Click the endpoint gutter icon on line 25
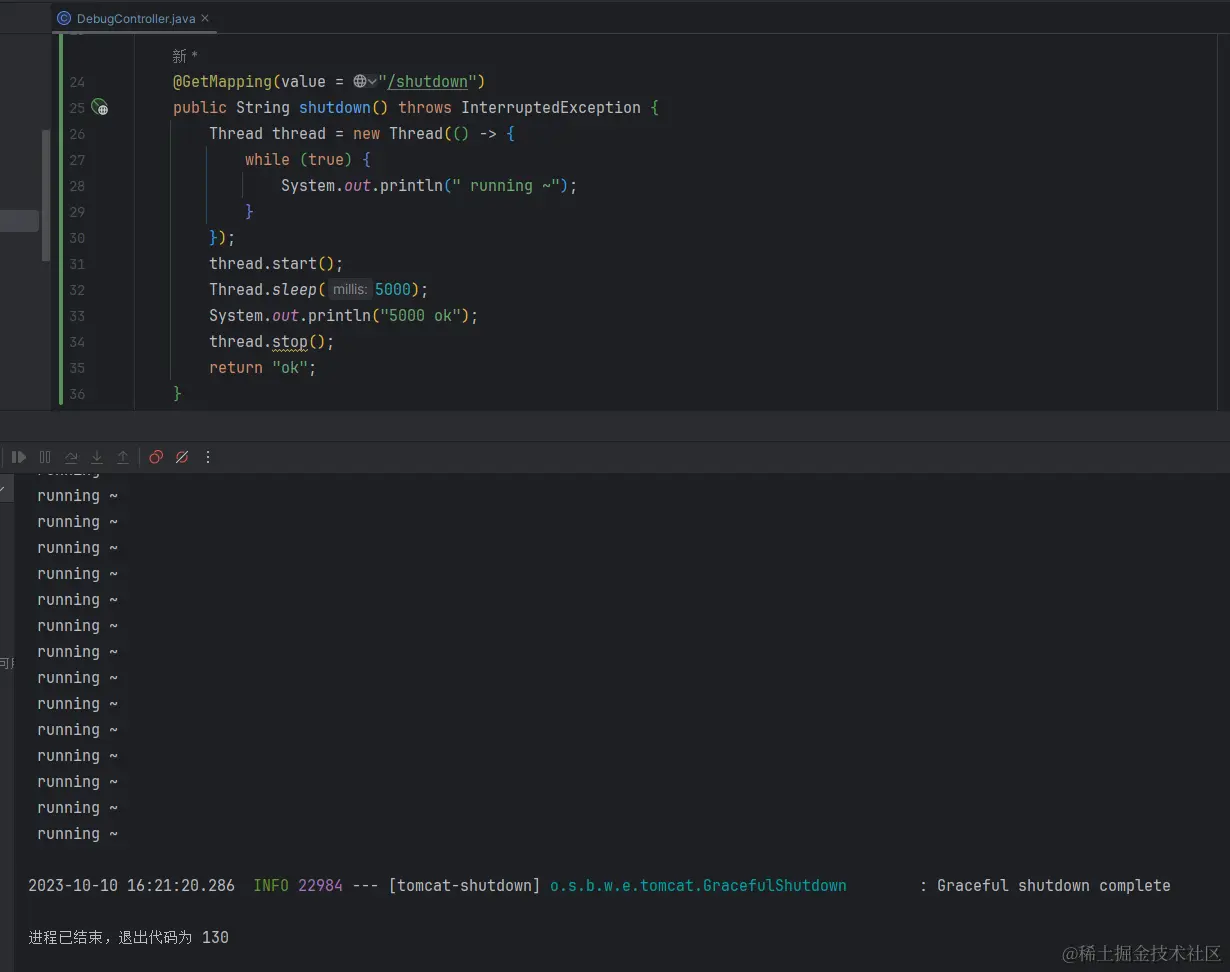Image resolution: width=1230 pixels, height=972 pixels. 99,107
